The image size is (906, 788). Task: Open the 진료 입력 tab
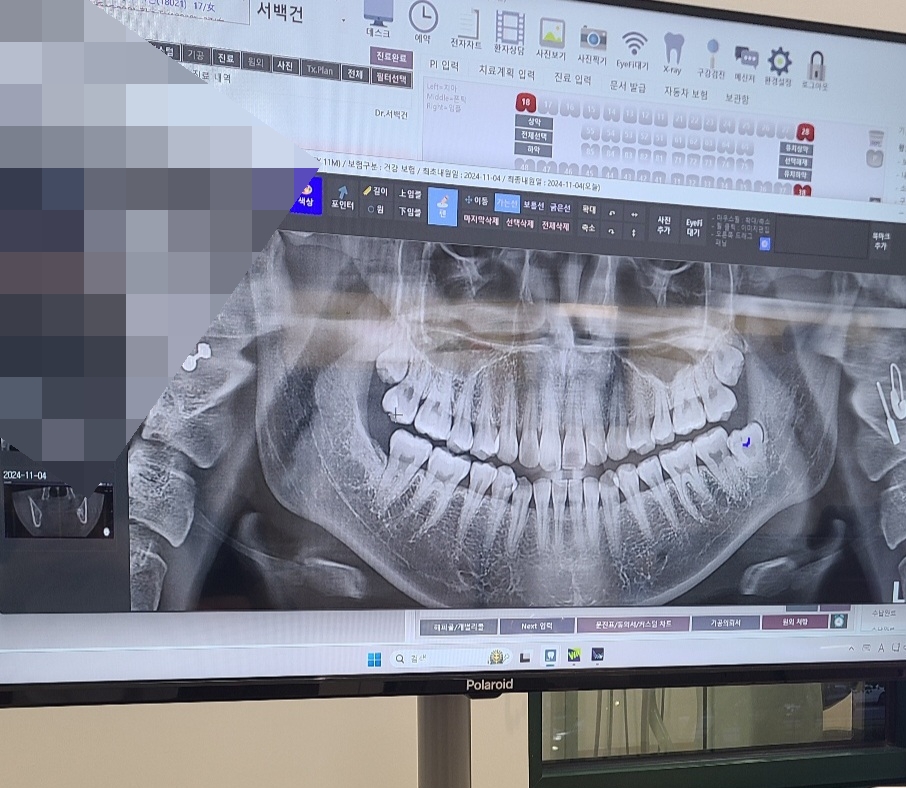[573, 78]
